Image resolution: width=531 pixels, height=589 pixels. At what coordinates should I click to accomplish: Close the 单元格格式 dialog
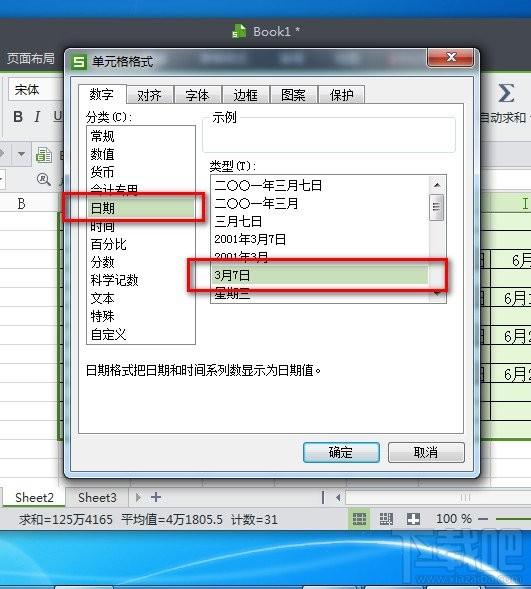click(451, 57)
